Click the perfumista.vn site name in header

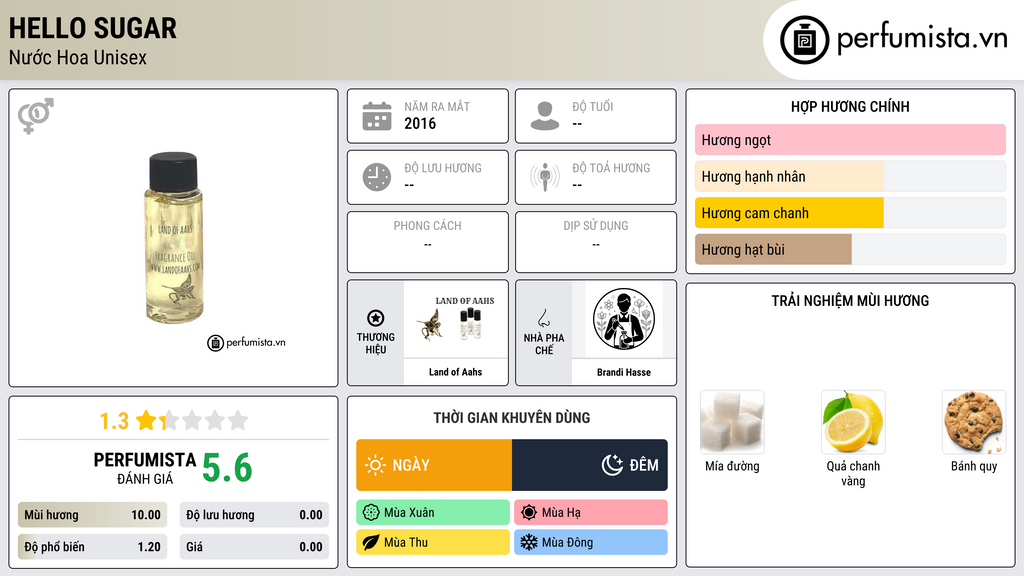(x=922, y=39)
